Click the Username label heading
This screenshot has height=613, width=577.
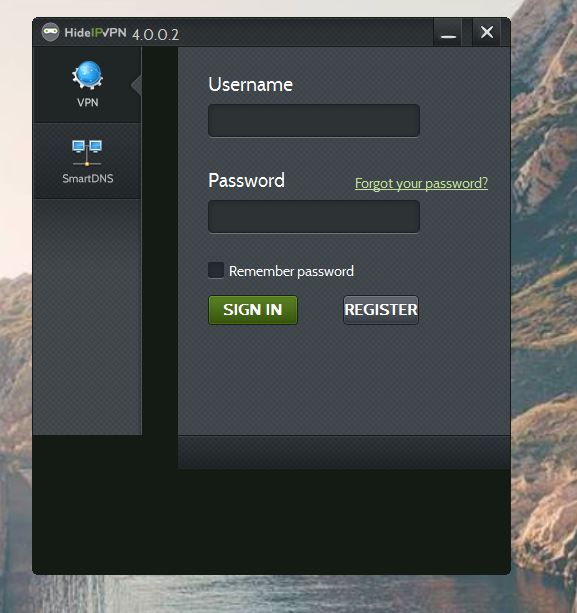251,84
